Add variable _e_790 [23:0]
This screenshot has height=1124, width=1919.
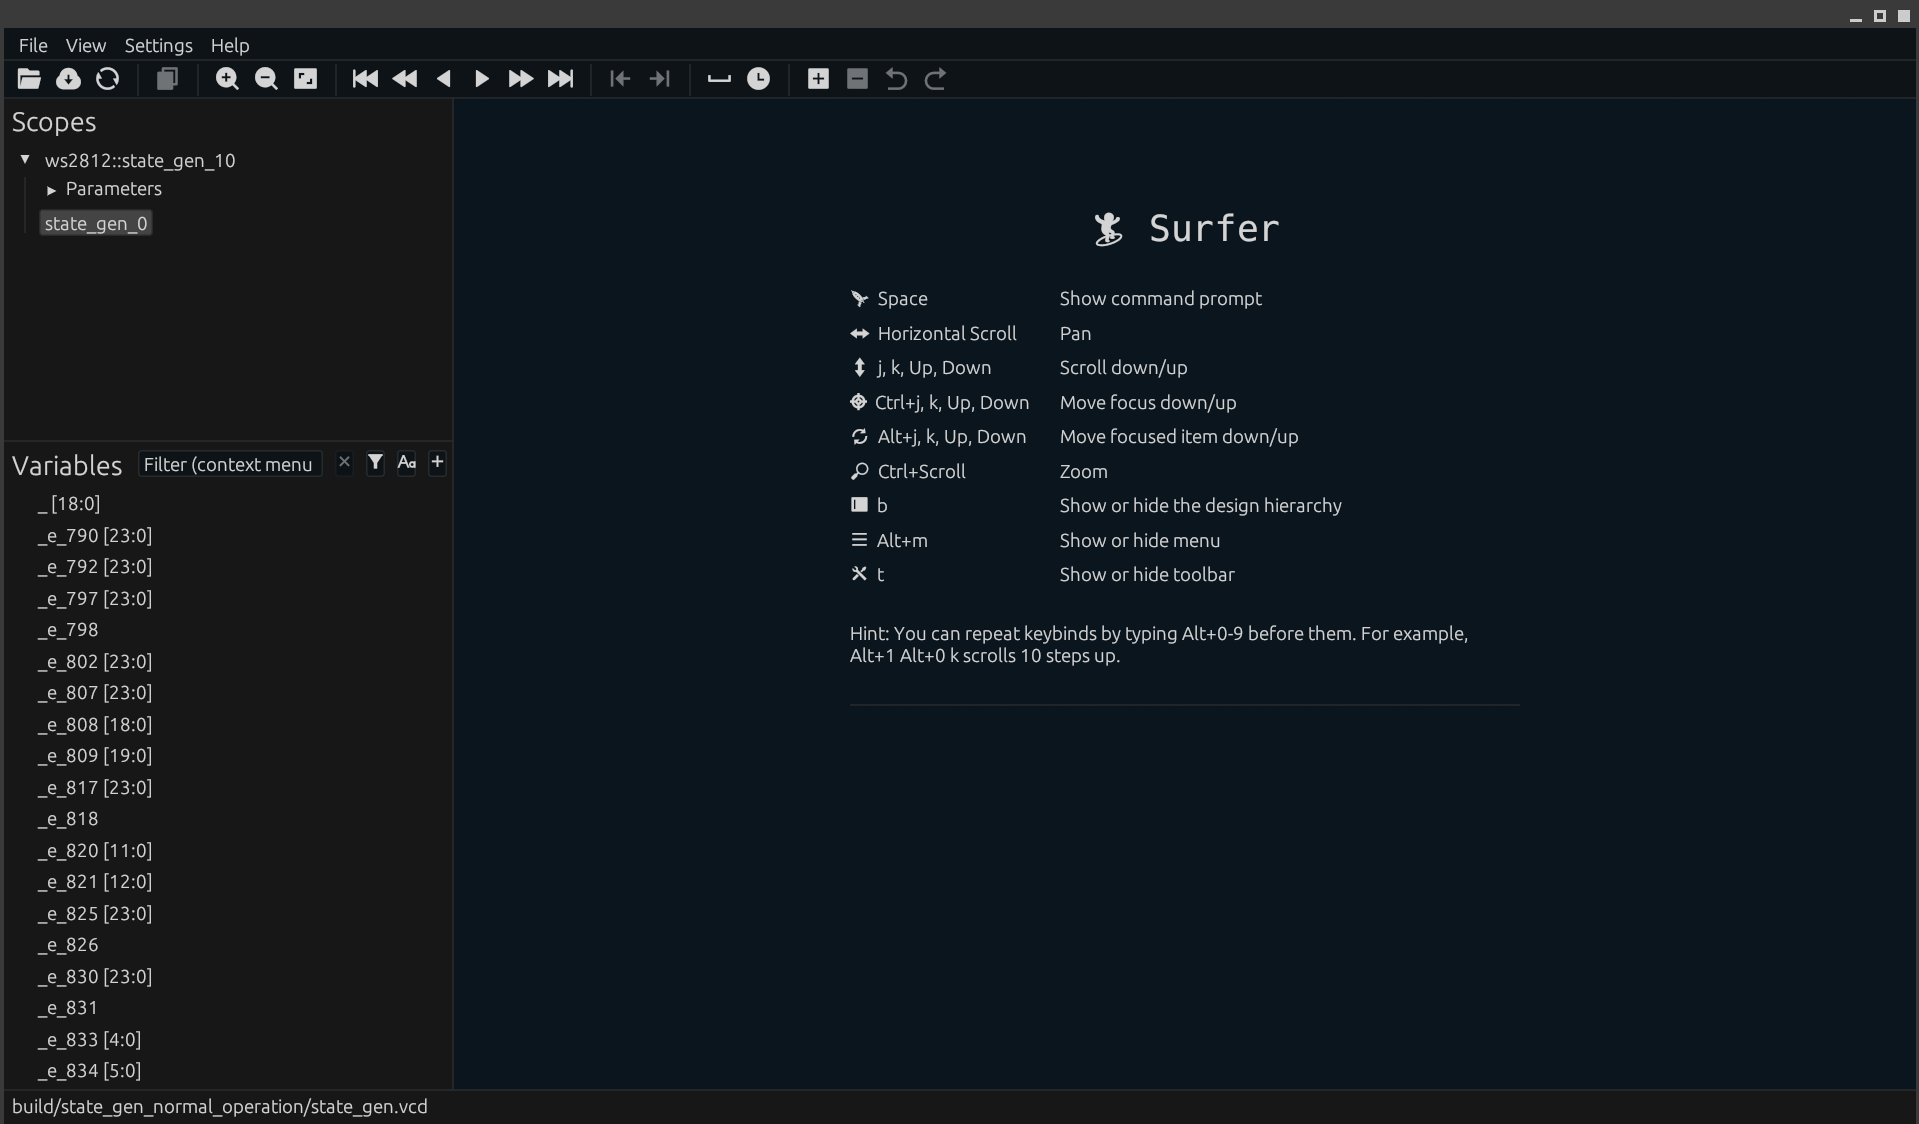(95, 536)
